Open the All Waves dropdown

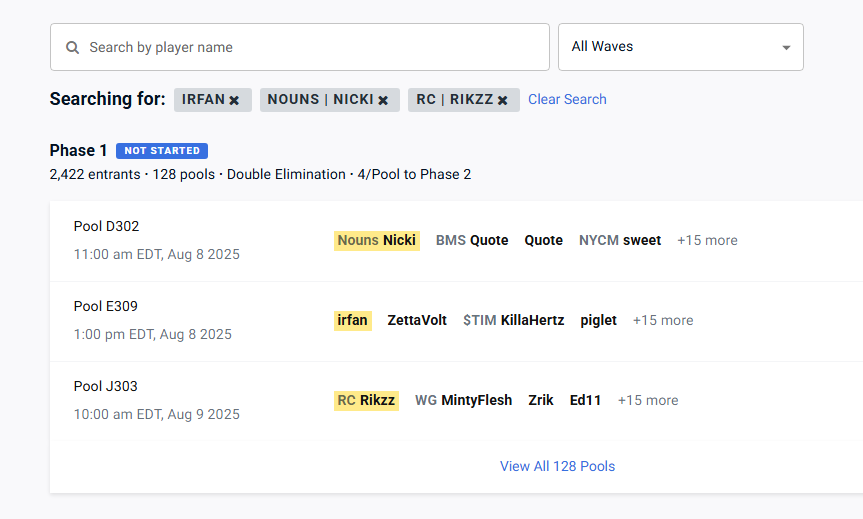click(681, 47)
